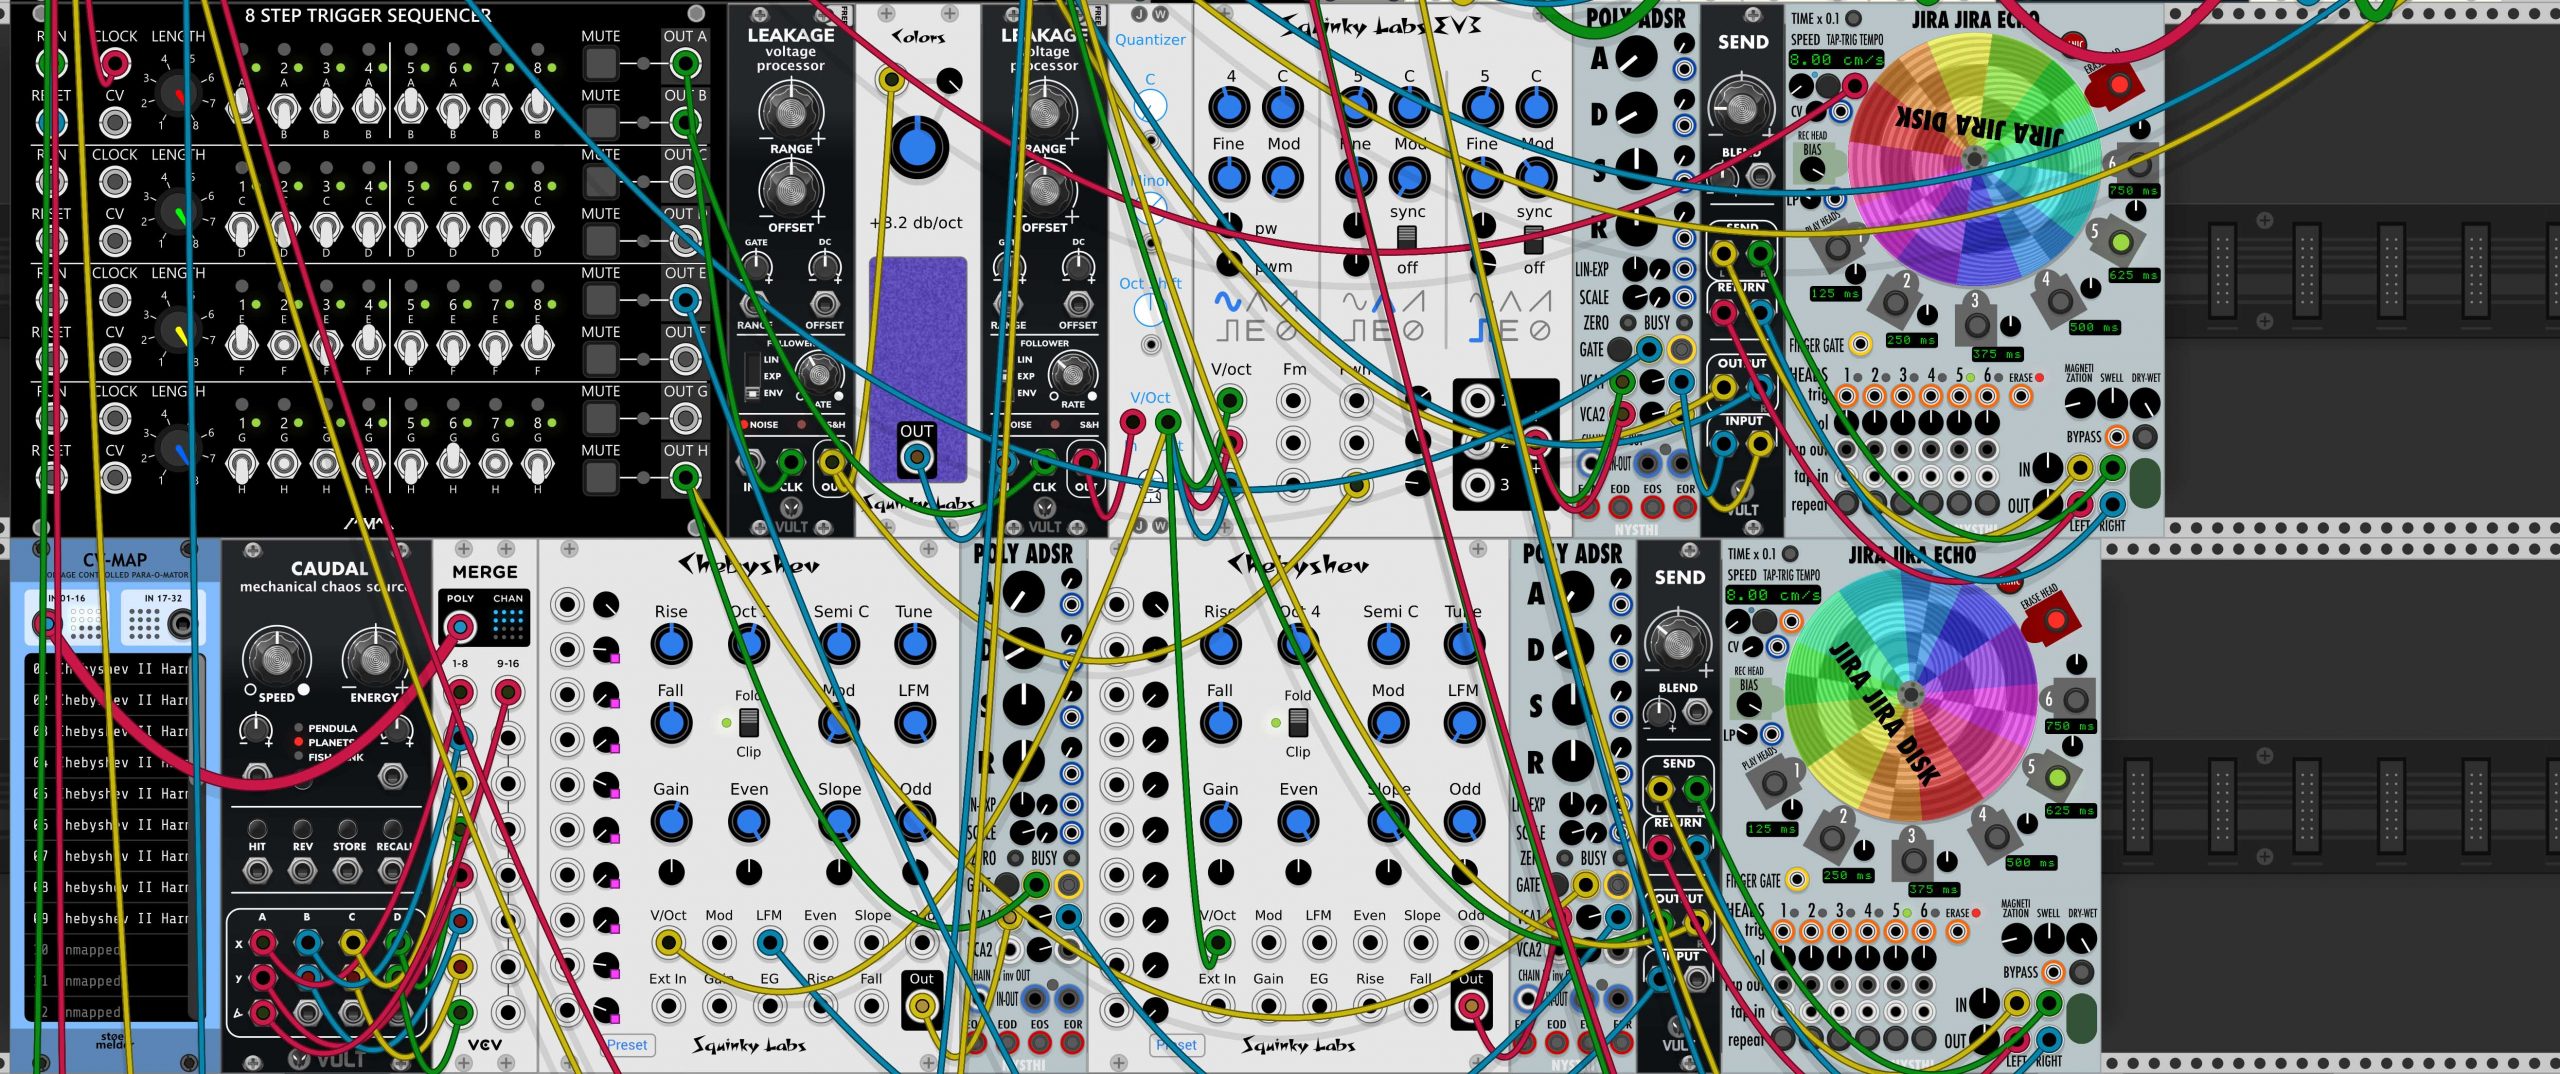Click play head 2 on upper Jira Jira Echo
The image size is (2560, 1074).
[1896, 303]
